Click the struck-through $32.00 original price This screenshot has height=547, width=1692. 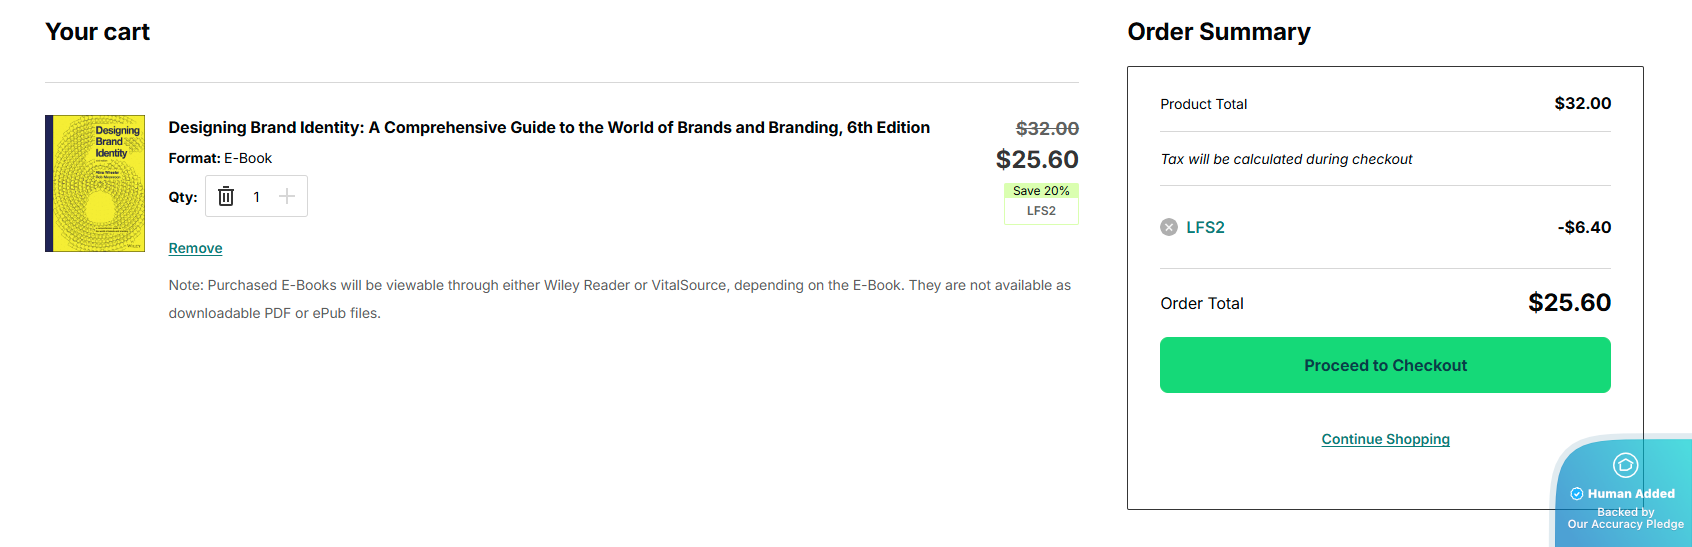tap(1047, 129)
